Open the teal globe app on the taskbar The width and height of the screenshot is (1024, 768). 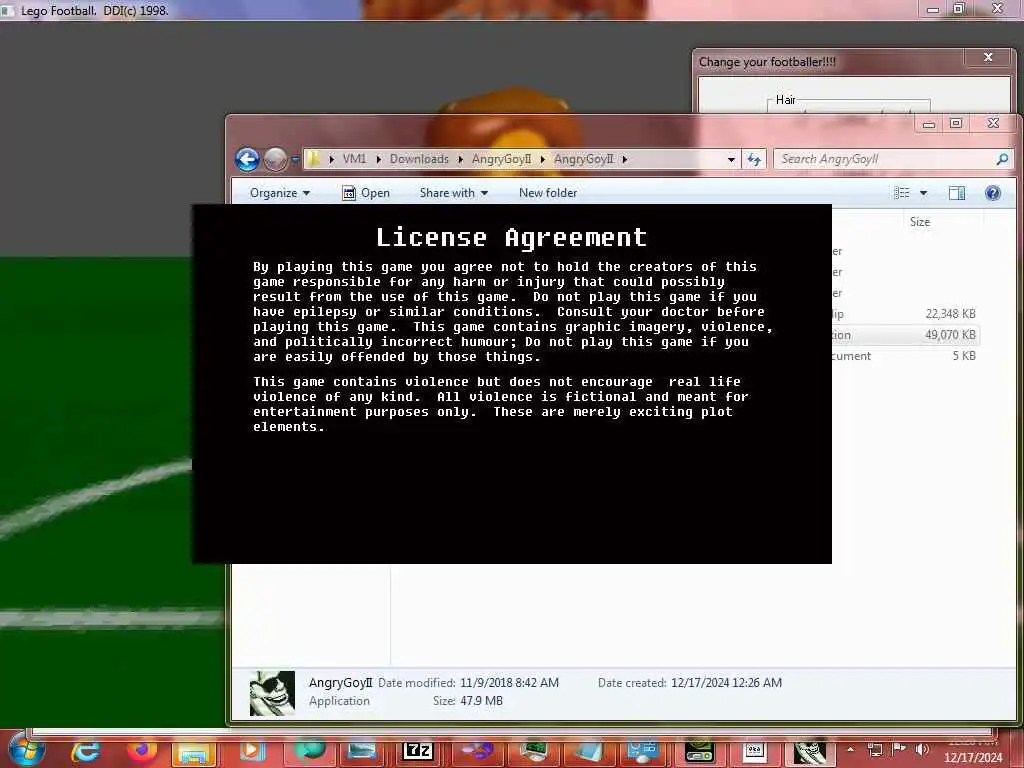pos(310,751)
